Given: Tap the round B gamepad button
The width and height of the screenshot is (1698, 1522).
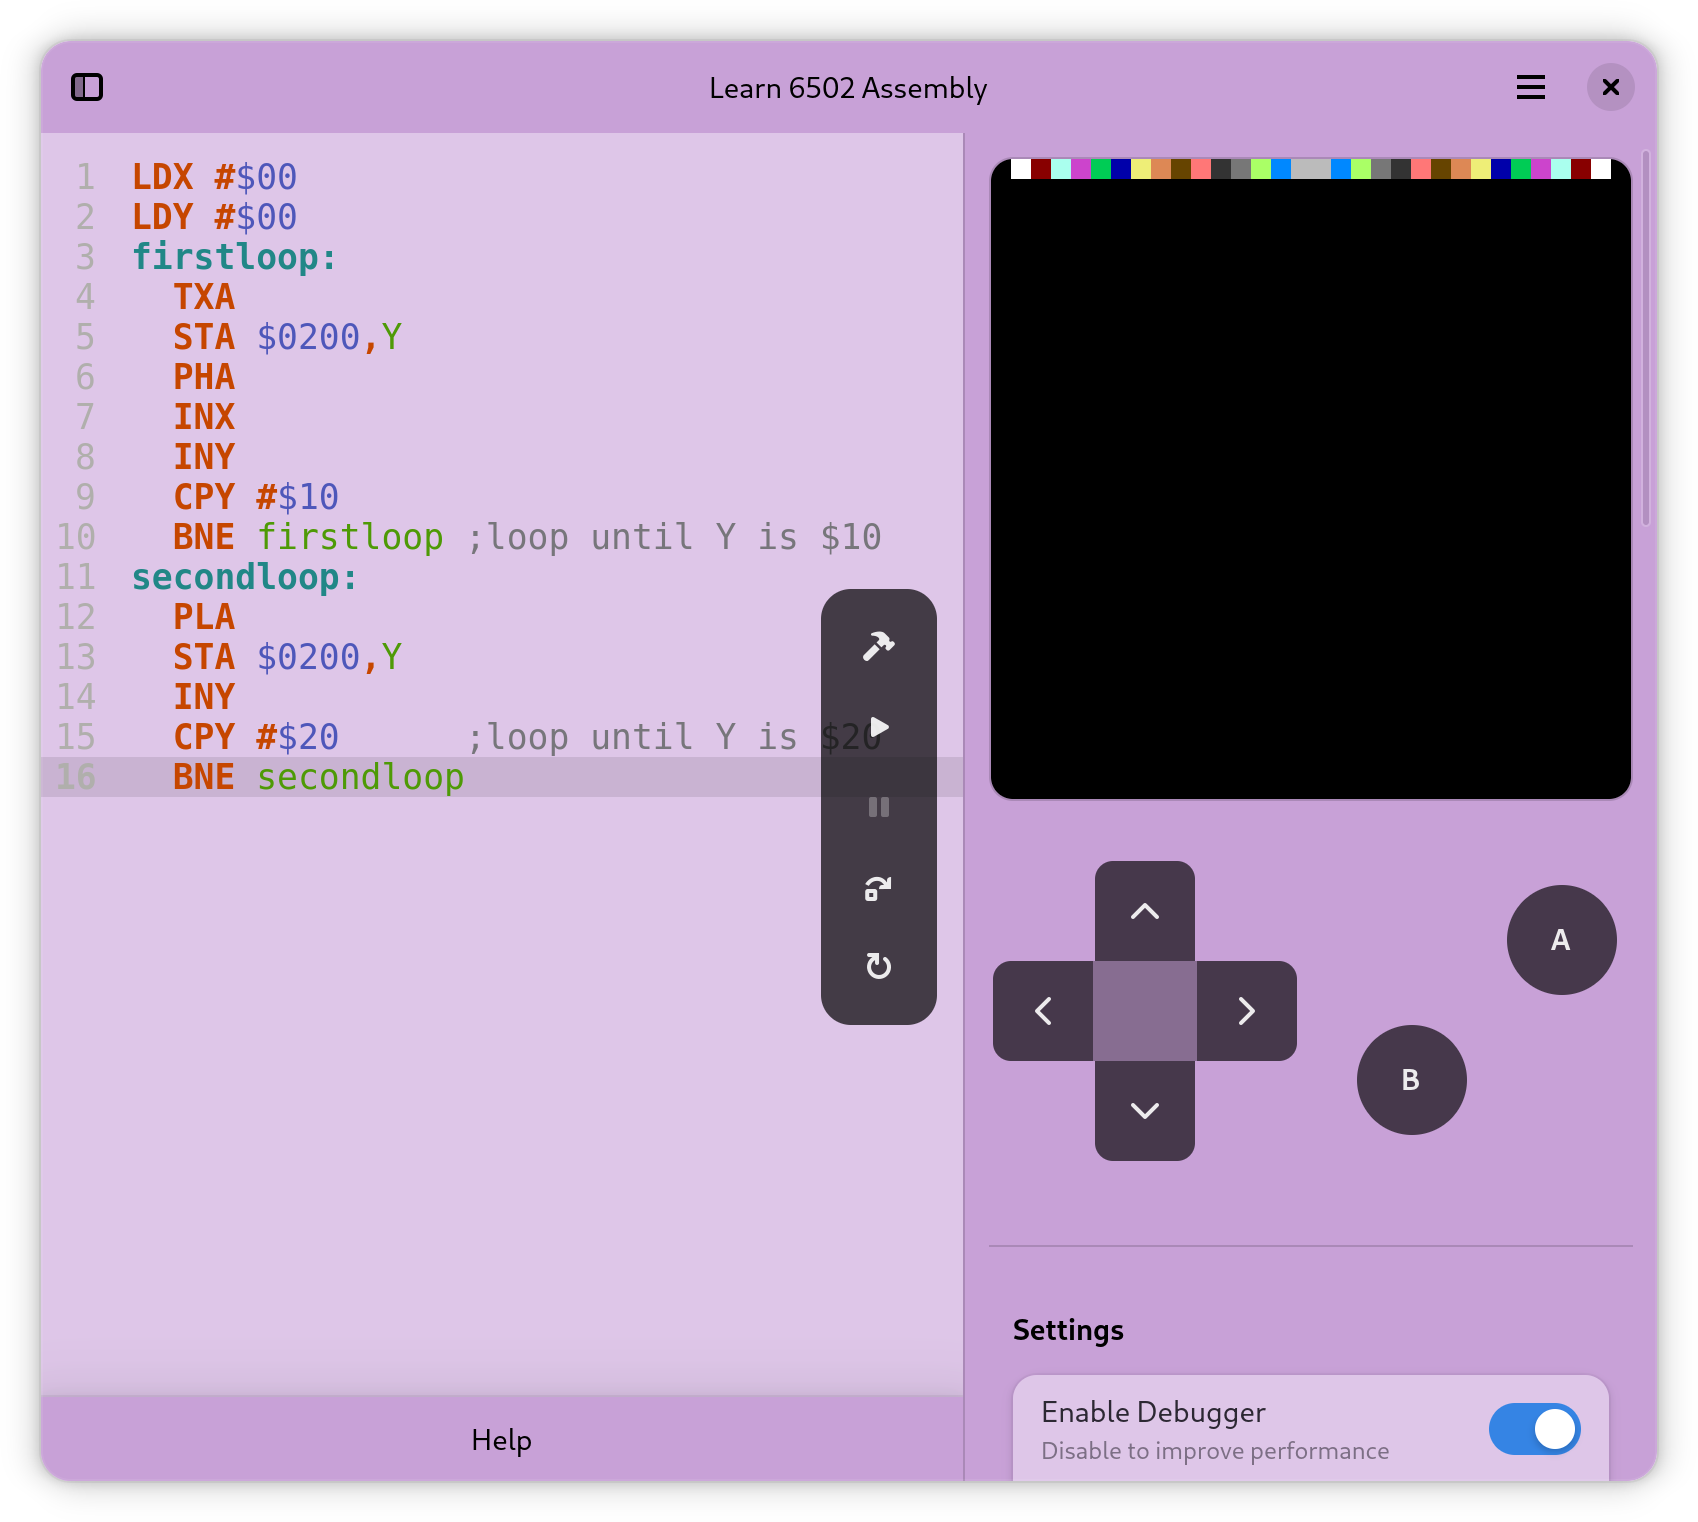Looking at the screenshot, I should 1411,1080.
